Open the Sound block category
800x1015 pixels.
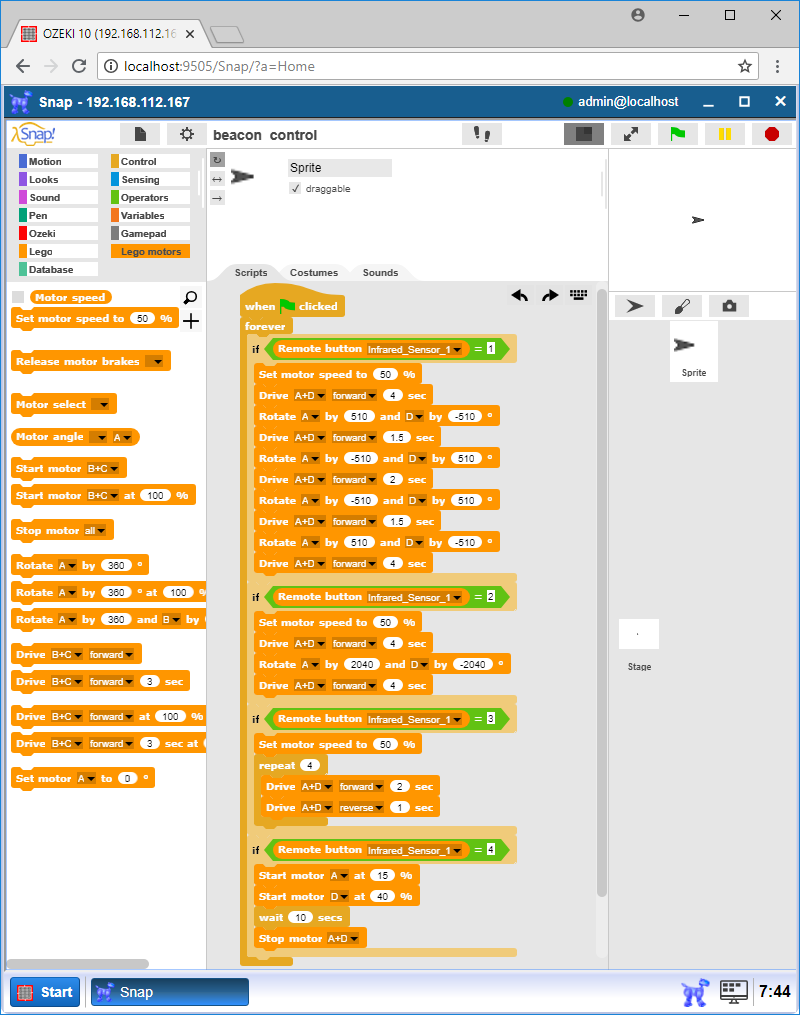(58, 197)
